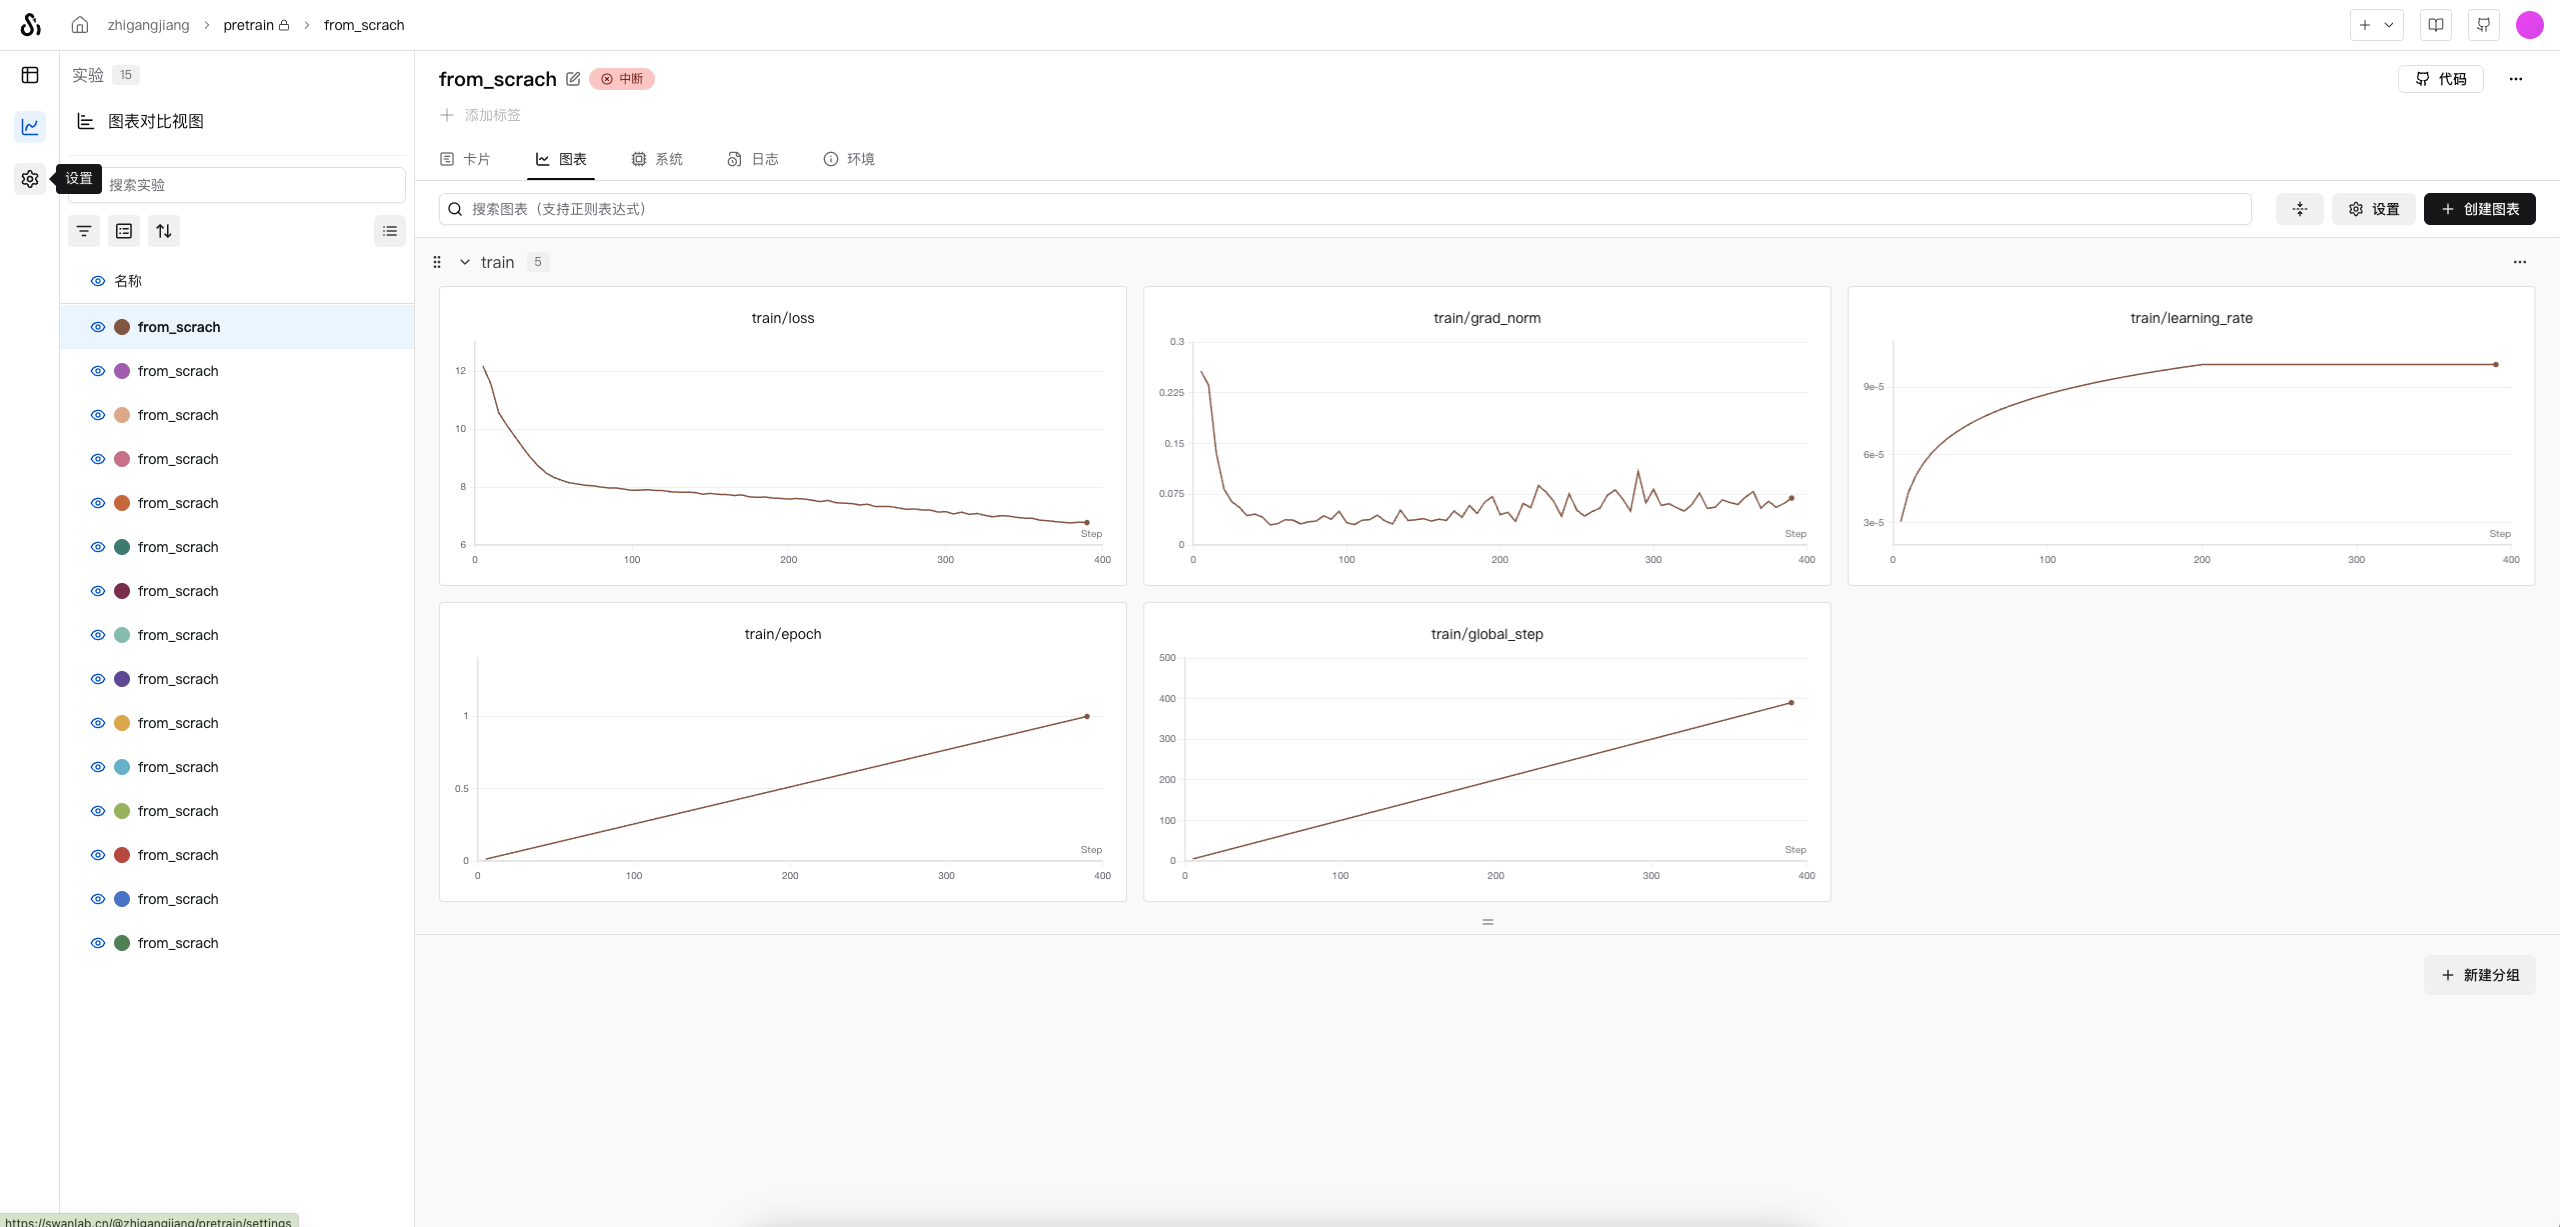Screen dimensions: 2560x1227
Task: Click the smoothing sparkle icon button
Action: (2300, 209)
